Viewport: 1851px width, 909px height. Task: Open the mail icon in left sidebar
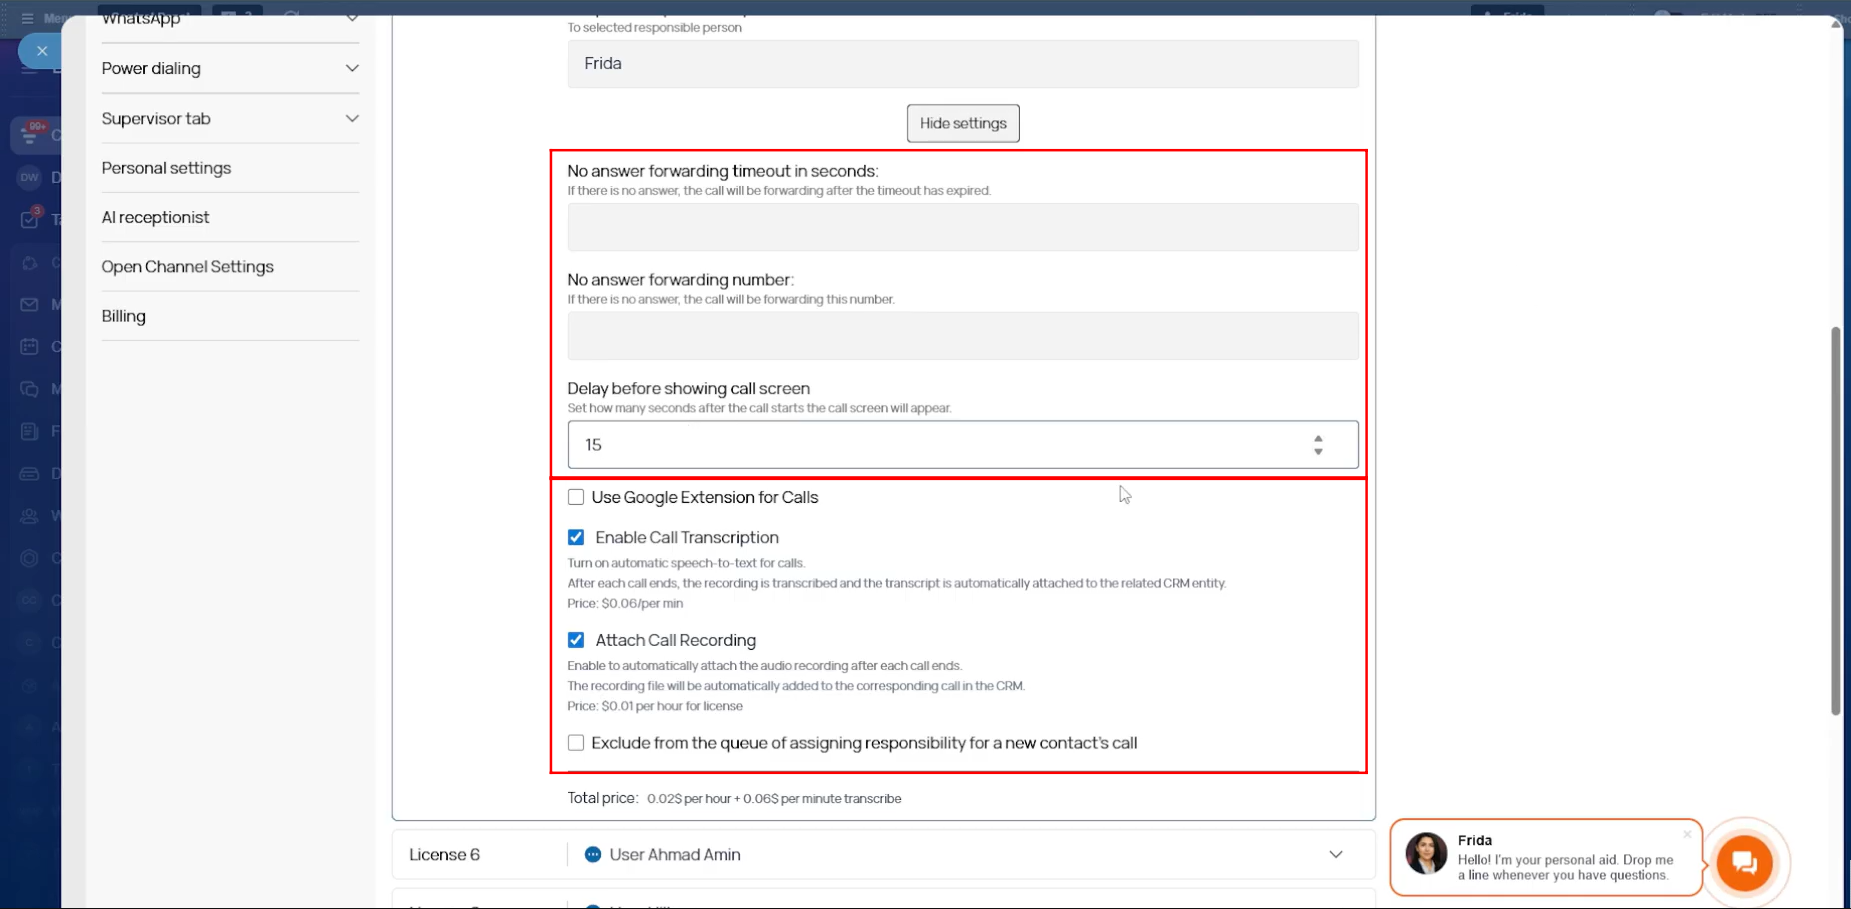[29, 304]
